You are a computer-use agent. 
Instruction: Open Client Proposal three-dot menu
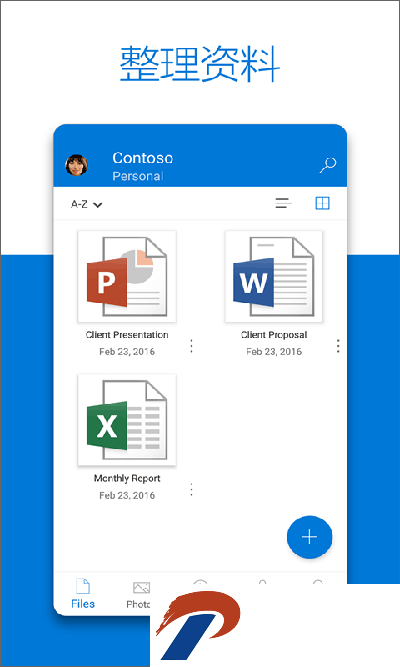(x=338, y=346)
